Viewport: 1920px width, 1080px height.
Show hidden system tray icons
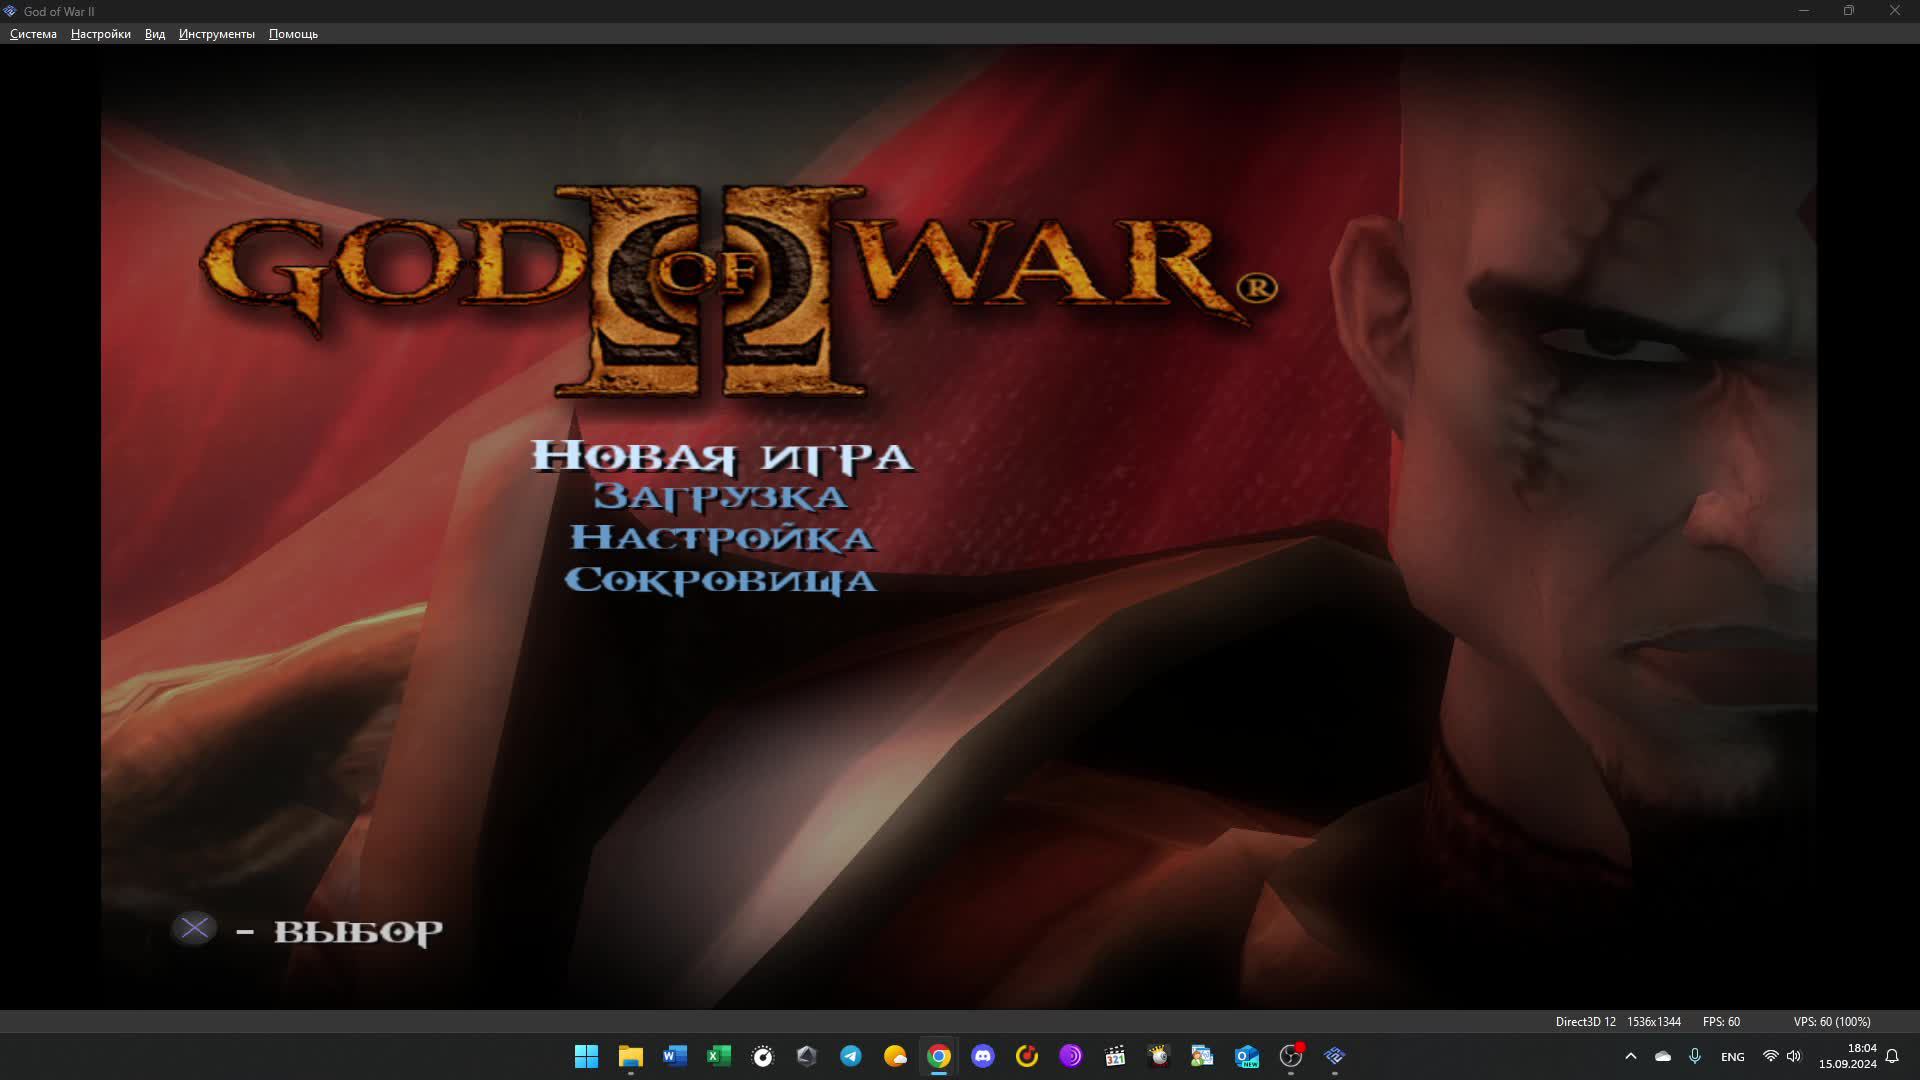coord(1631,1056)
